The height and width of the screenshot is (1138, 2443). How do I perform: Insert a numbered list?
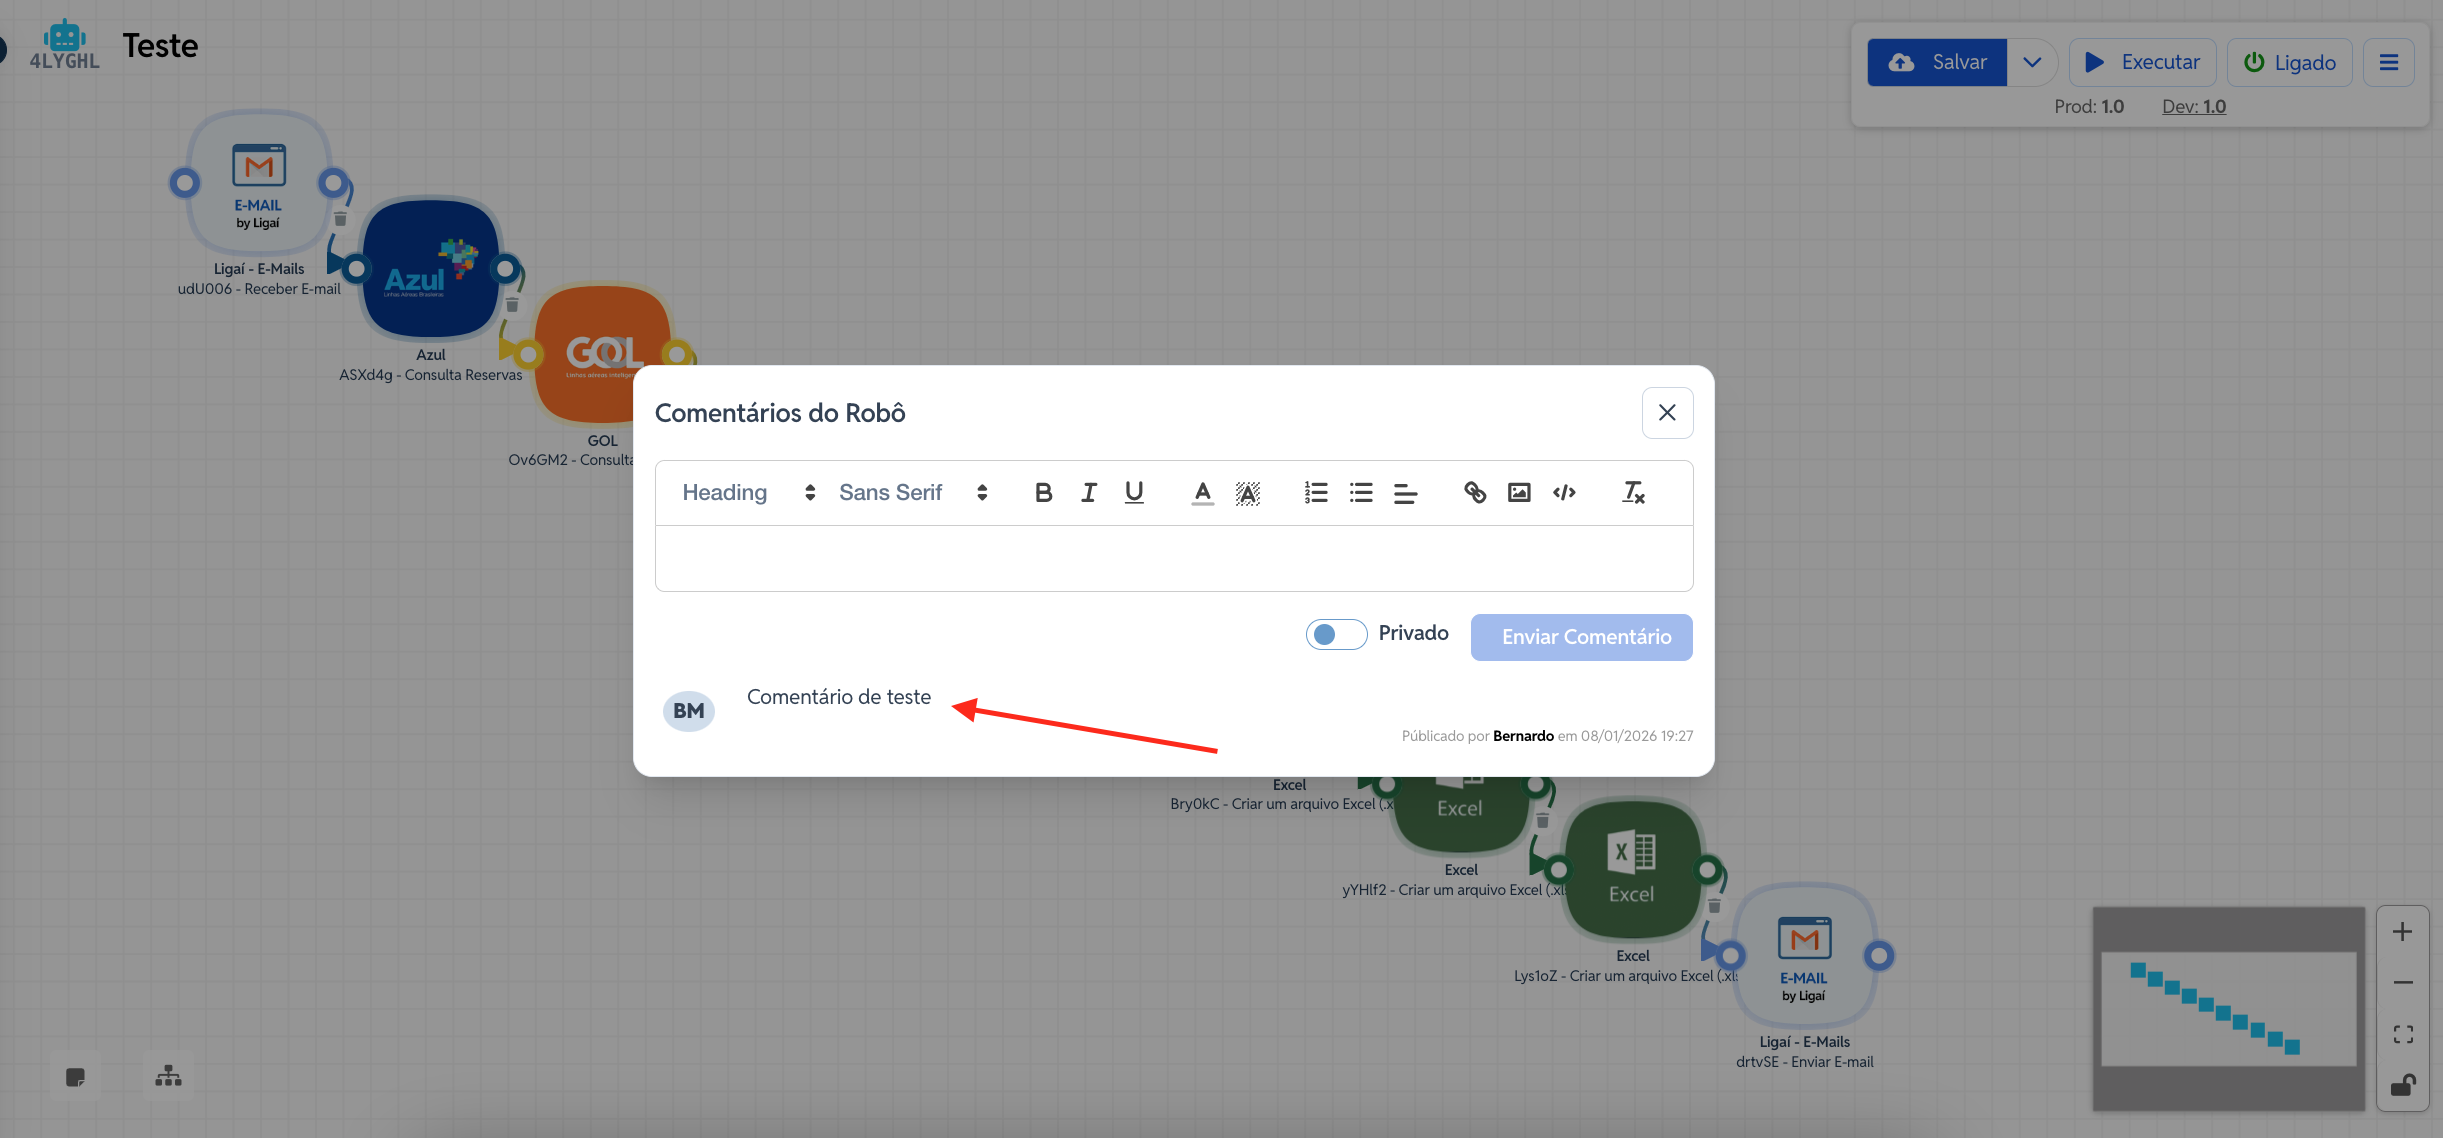(x=1316, y=492)
